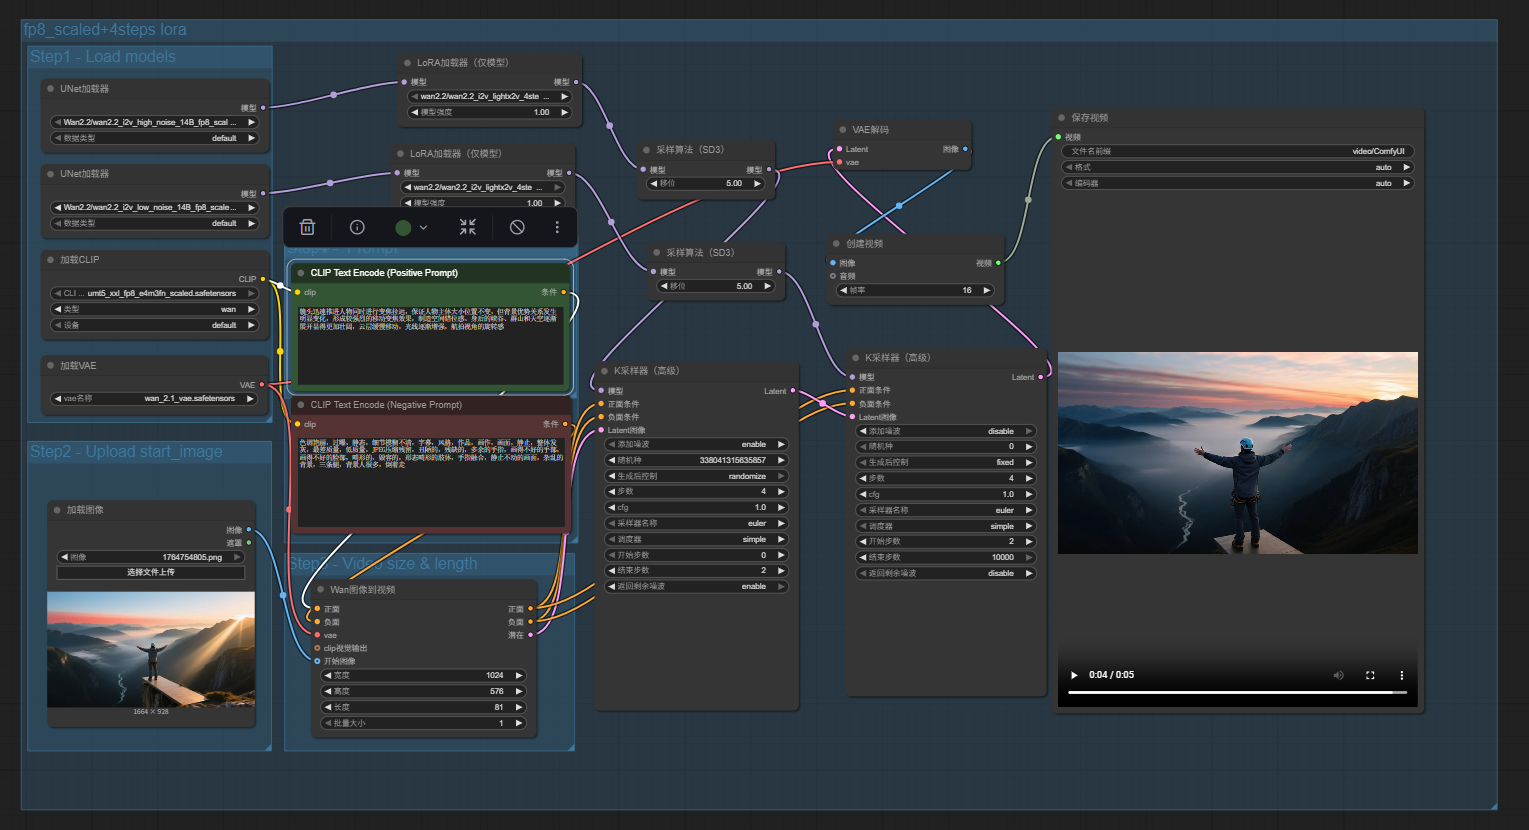This screenshot has height=830, width=1529.
Task: Expand the color dropdown chevron in the node toolbar
Action: (x=423, y=228)
